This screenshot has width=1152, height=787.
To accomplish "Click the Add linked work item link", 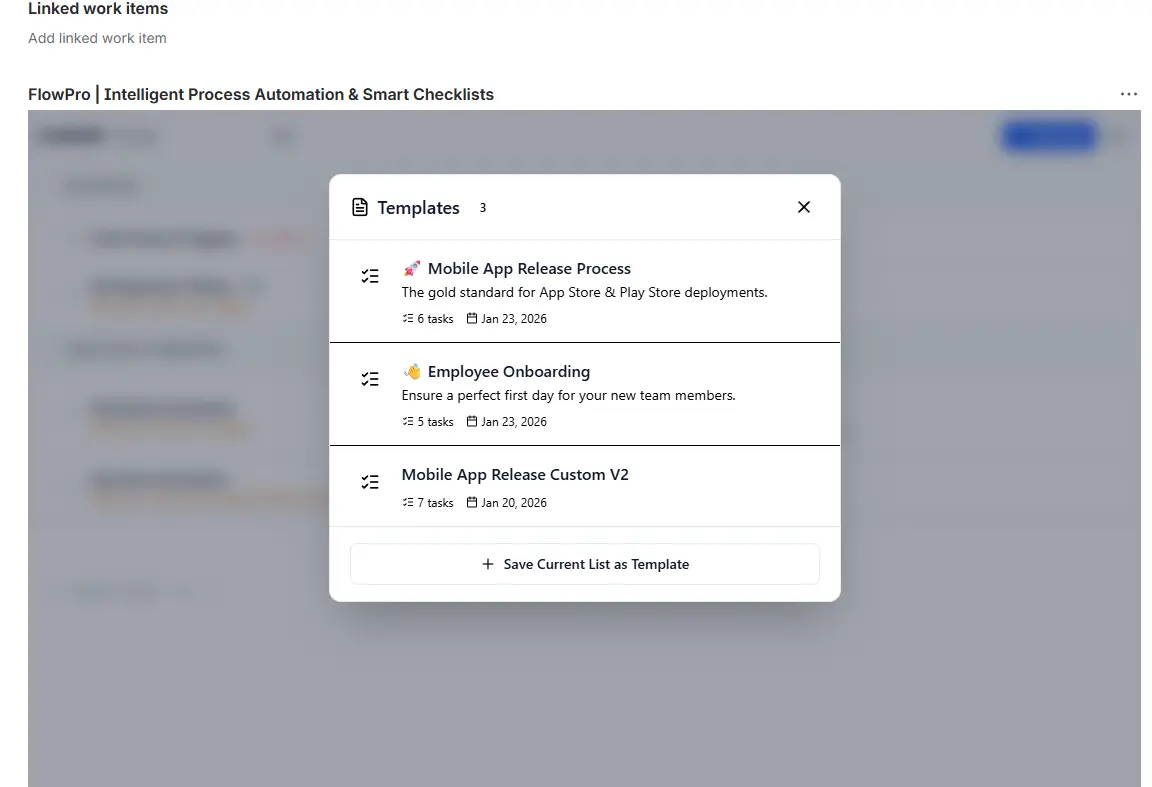I will click(x=97, y=38).
